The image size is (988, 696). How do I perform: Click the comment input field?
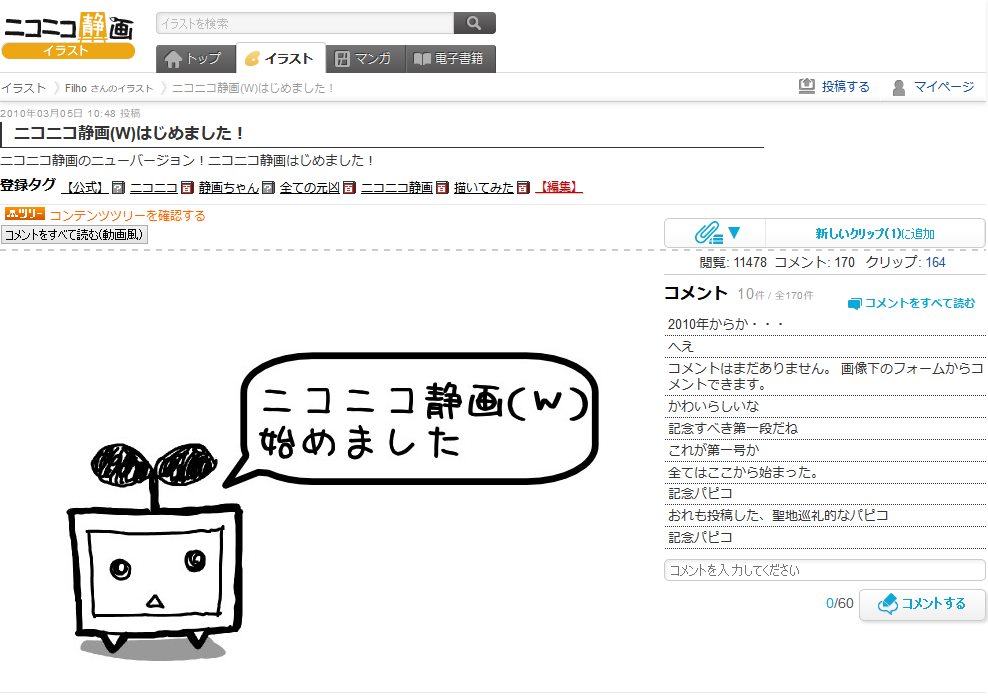point(824,570)
